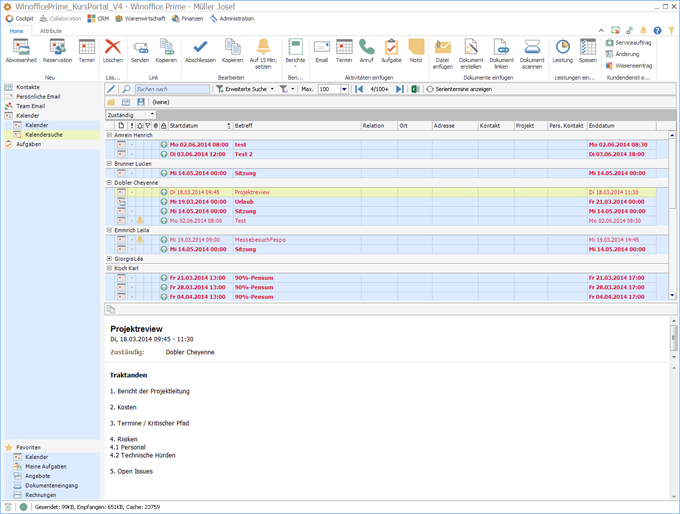
Task: Click the Senden link icon
Action: (x=140, y=51)
